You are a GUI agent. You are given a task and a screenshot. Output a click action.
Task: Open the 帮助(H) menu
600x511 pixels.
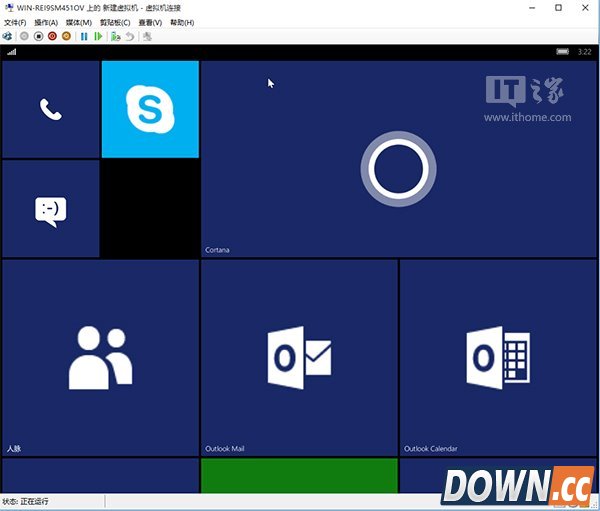182,22
